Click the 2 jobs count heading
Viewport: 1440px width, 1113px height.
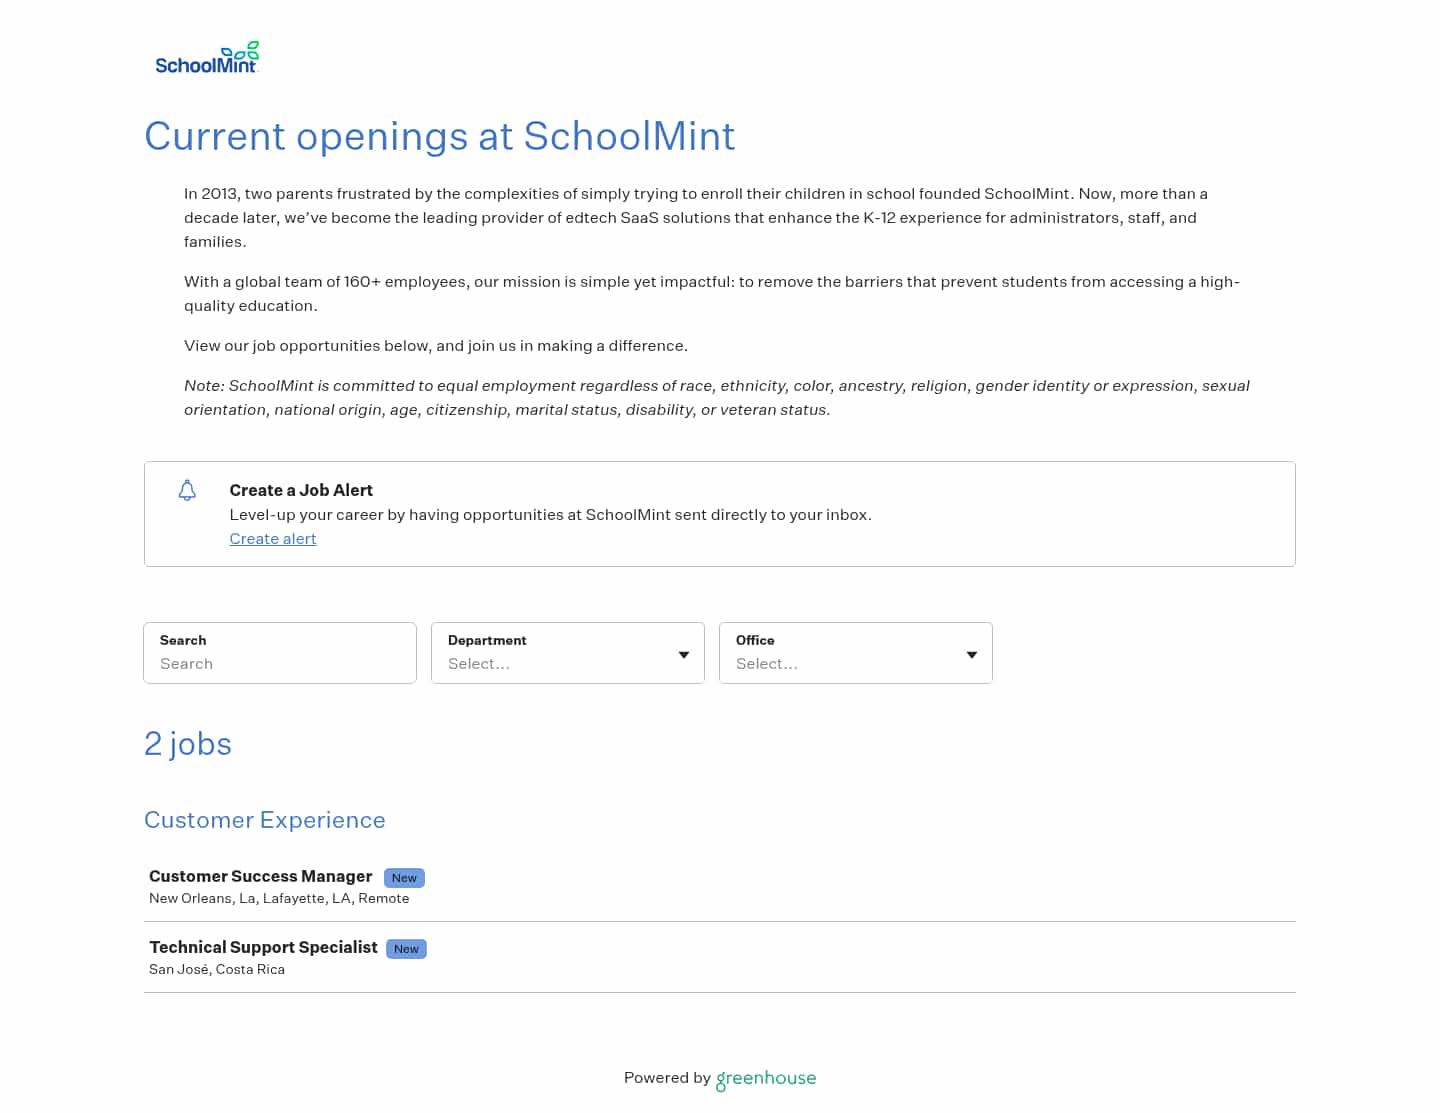(x=188, y=744)
